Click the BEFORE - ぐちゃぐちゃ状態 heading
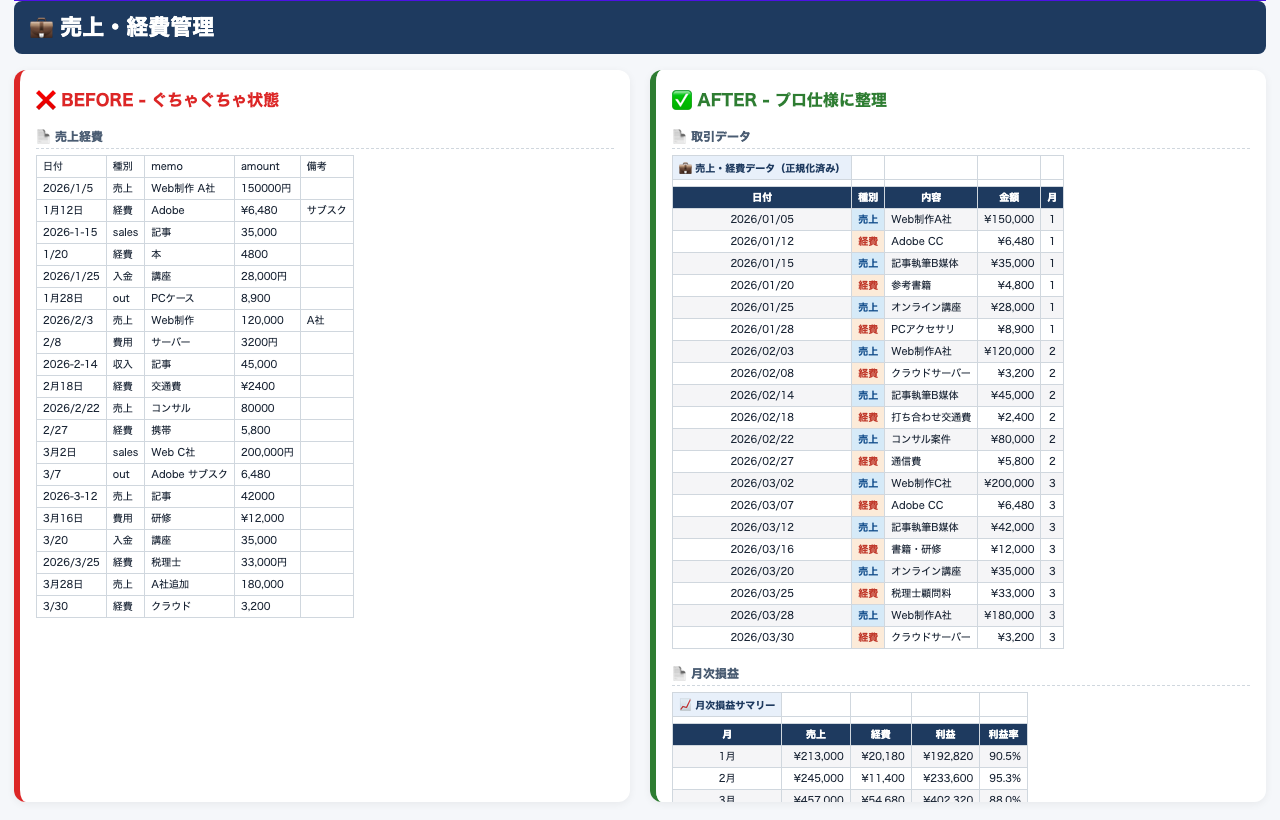Viewport: 1280px width, 820px height. 170,100
